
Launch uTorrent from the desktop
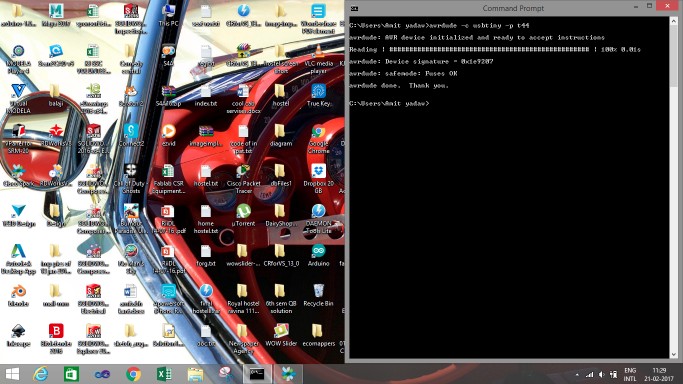point(243,216)
